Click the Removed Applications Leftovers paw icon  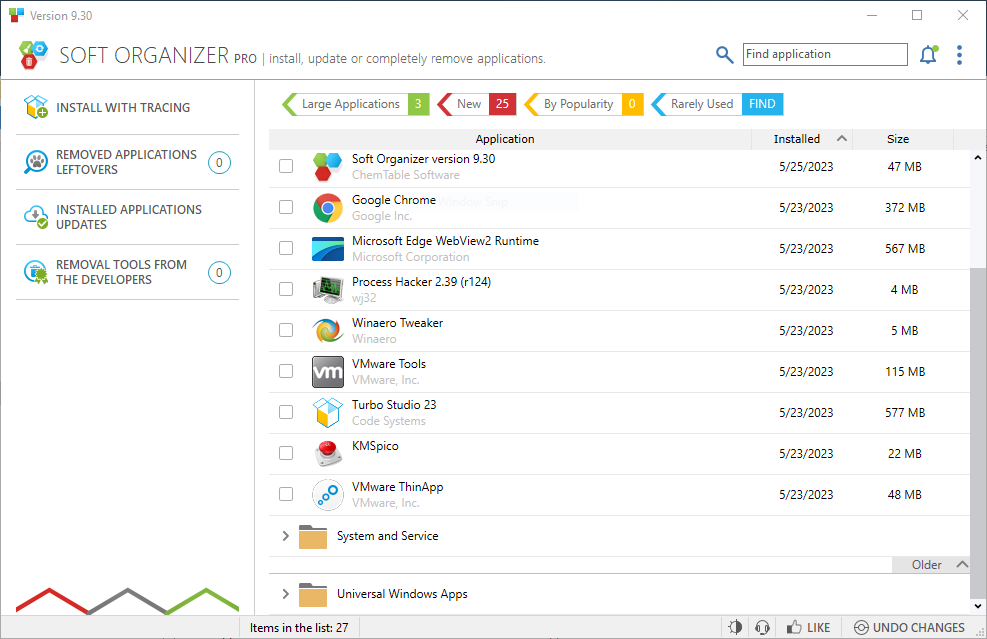[x=36, y=162]
